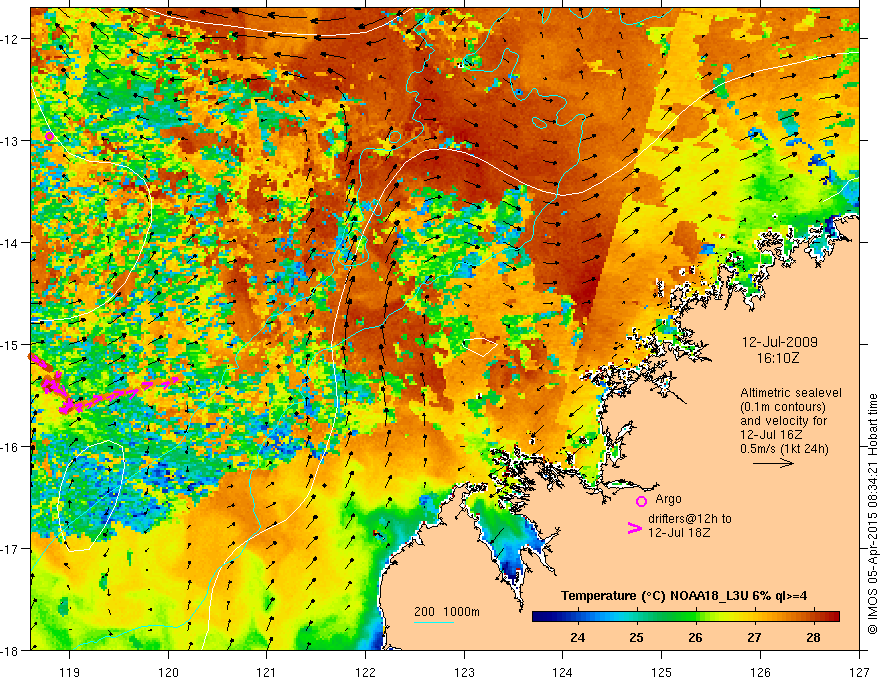Click the velocity scale arrow in legend

[773, 463]
